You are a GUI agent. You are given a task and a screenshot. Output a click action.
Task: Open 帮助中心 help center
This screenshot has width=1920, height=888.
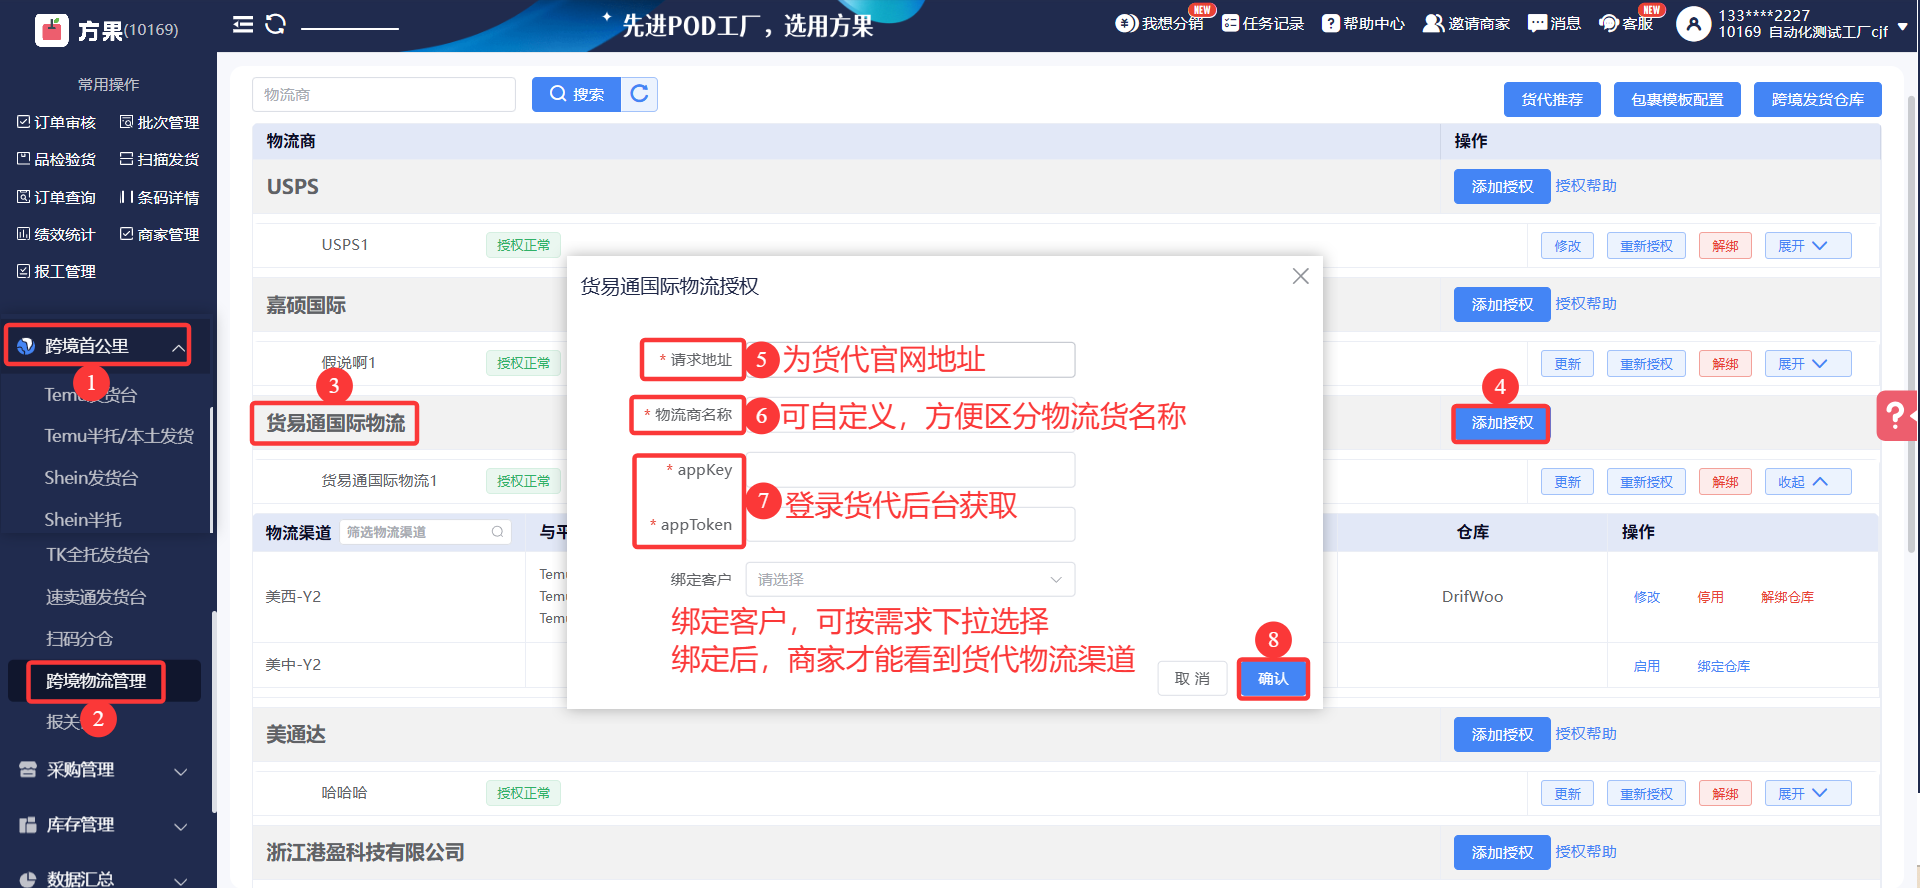click(x=1363, y=23)
